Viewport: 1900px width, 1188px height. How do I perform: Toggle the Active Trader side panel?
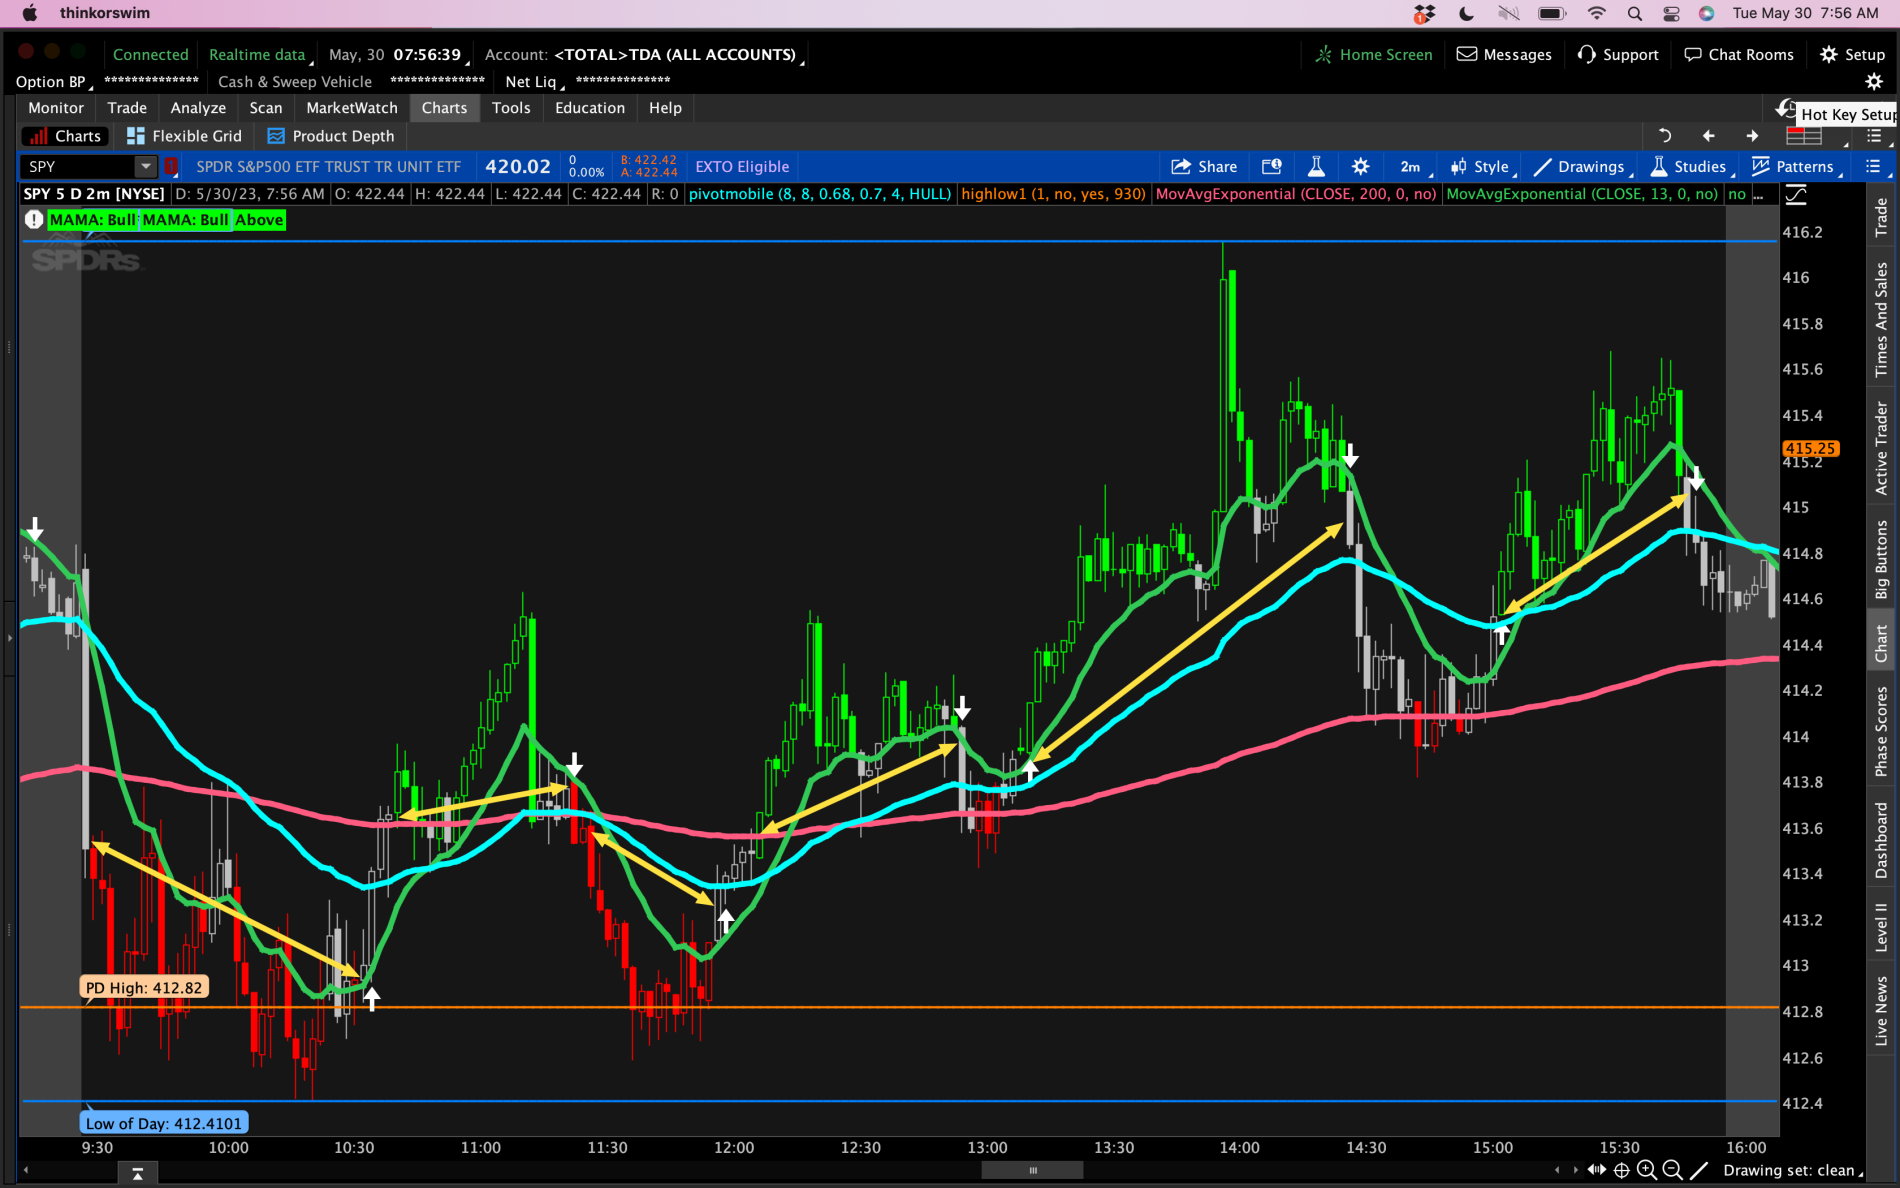[1881, 447]
